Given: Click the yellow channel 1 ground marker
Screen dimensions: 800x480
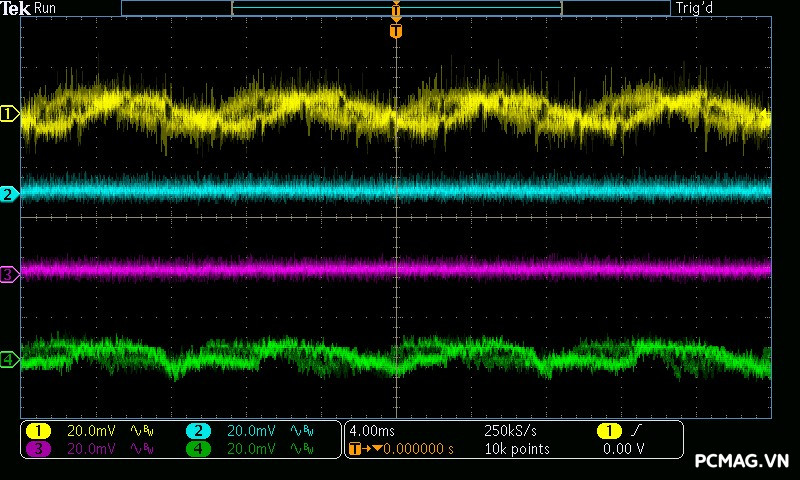Looking at the screenshot, I should (9, 114).
